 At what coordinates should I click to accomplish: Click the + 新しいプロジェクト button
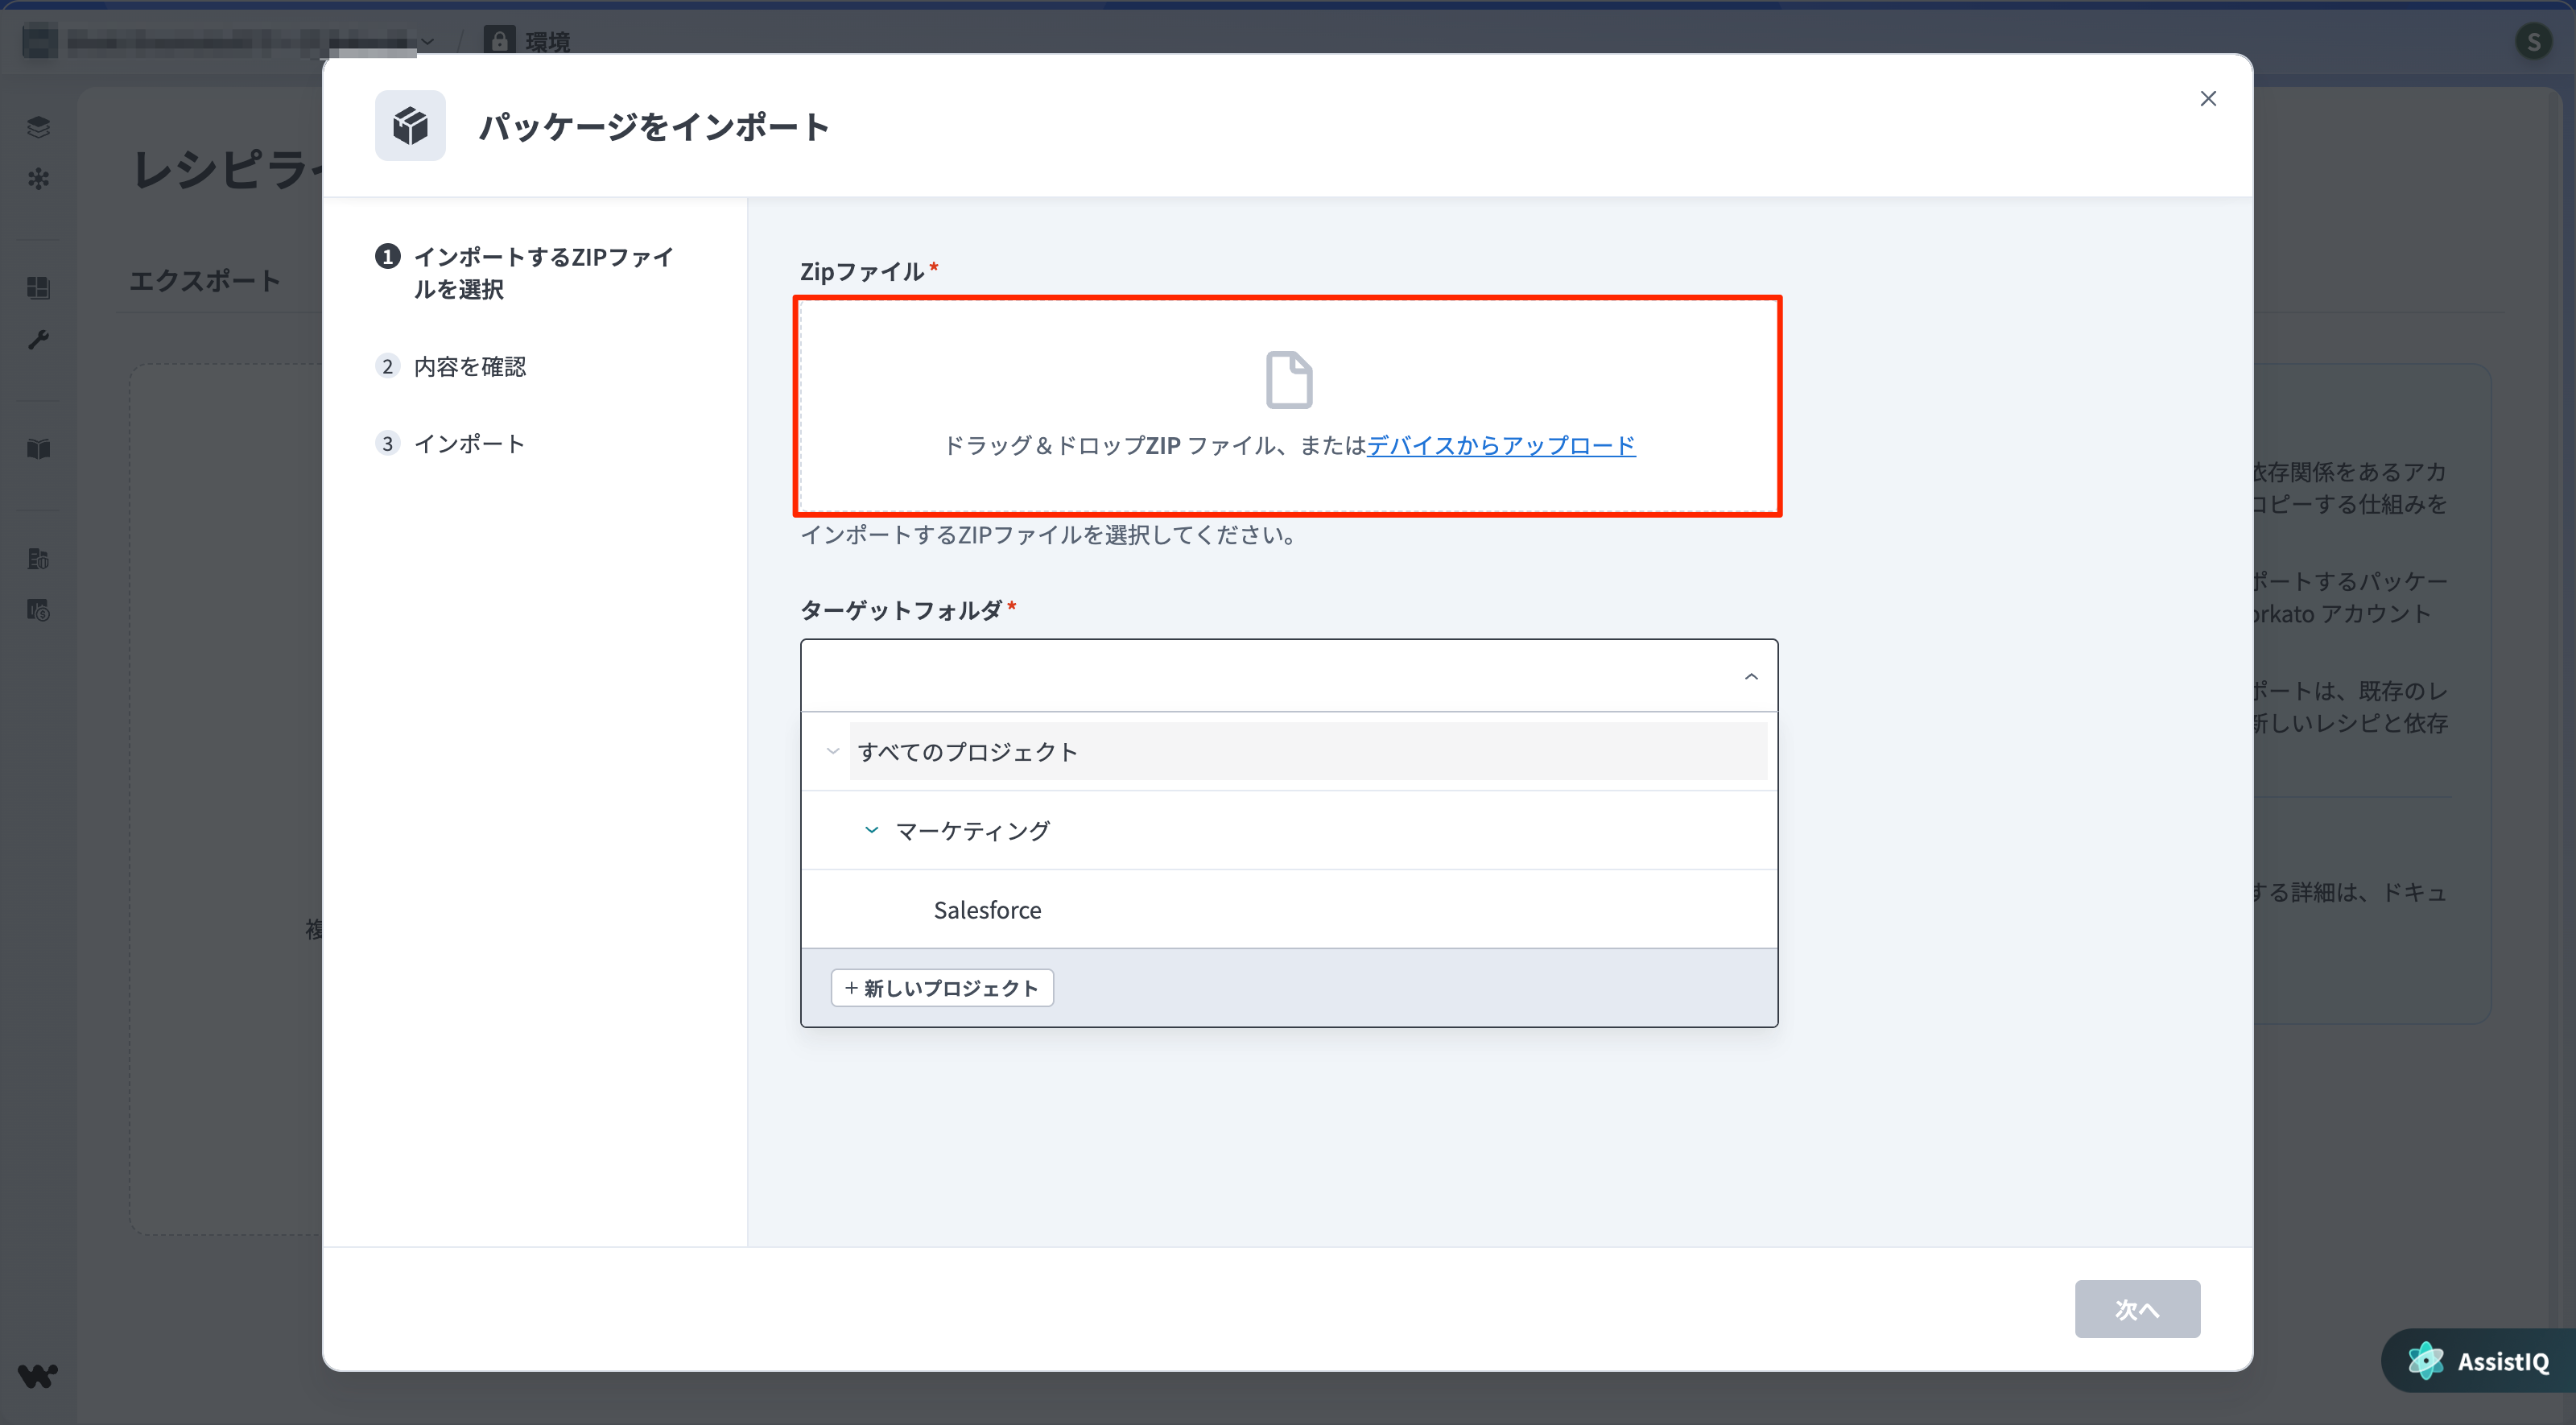[x=942, y=988]
